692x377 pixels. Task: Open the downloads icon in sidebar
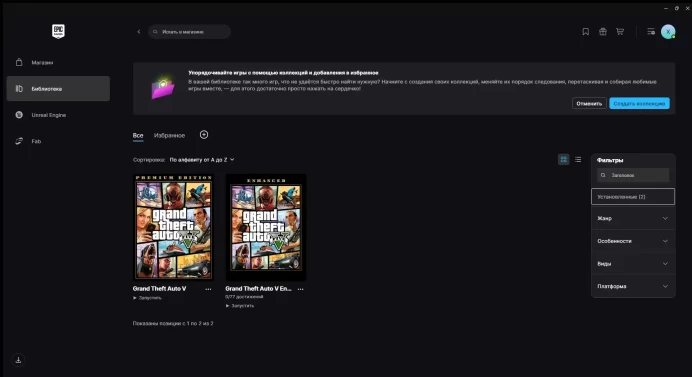[19, 360]
